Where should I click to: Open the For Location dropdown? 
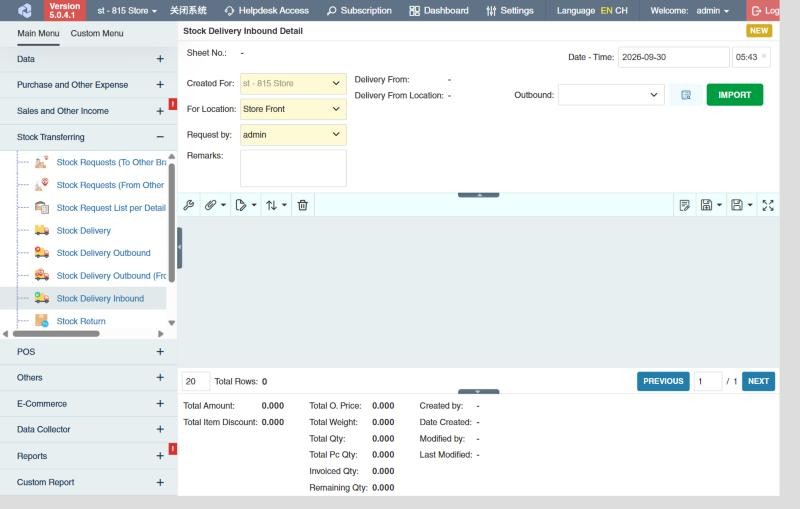[293, 109]
